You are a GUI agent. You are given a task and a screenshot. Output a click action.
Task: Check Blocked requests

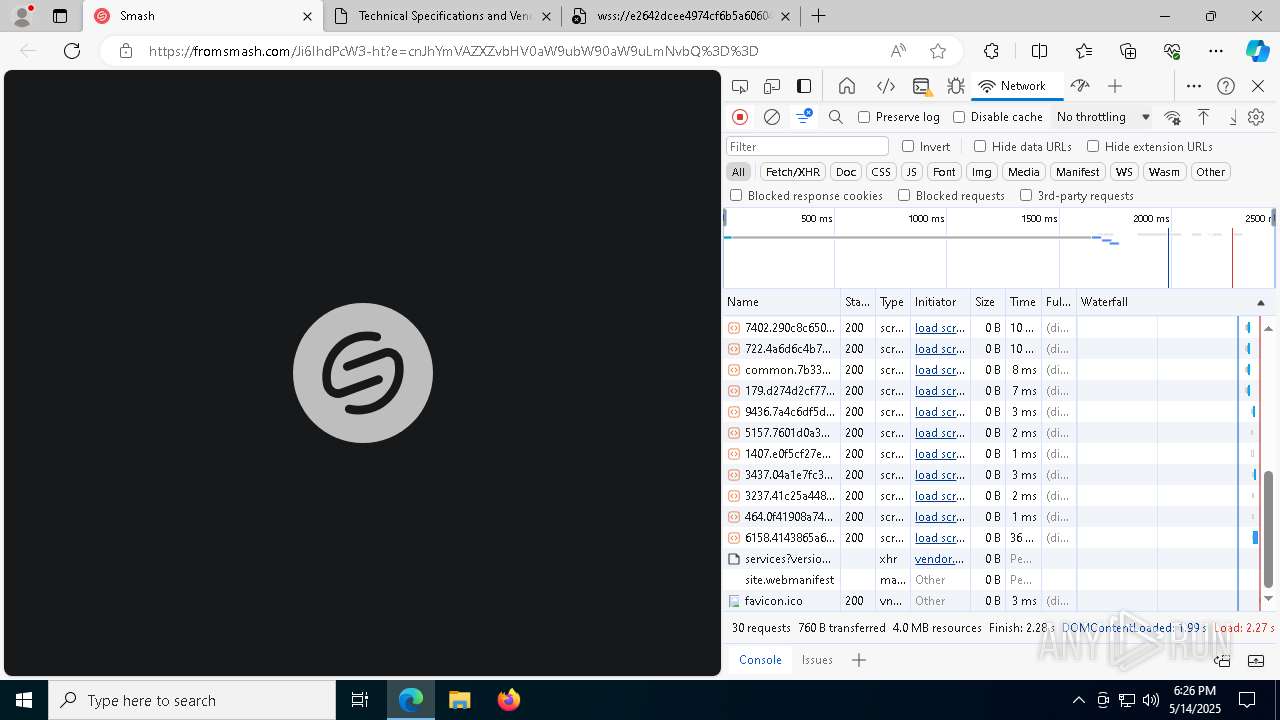(x=904, y=195)
